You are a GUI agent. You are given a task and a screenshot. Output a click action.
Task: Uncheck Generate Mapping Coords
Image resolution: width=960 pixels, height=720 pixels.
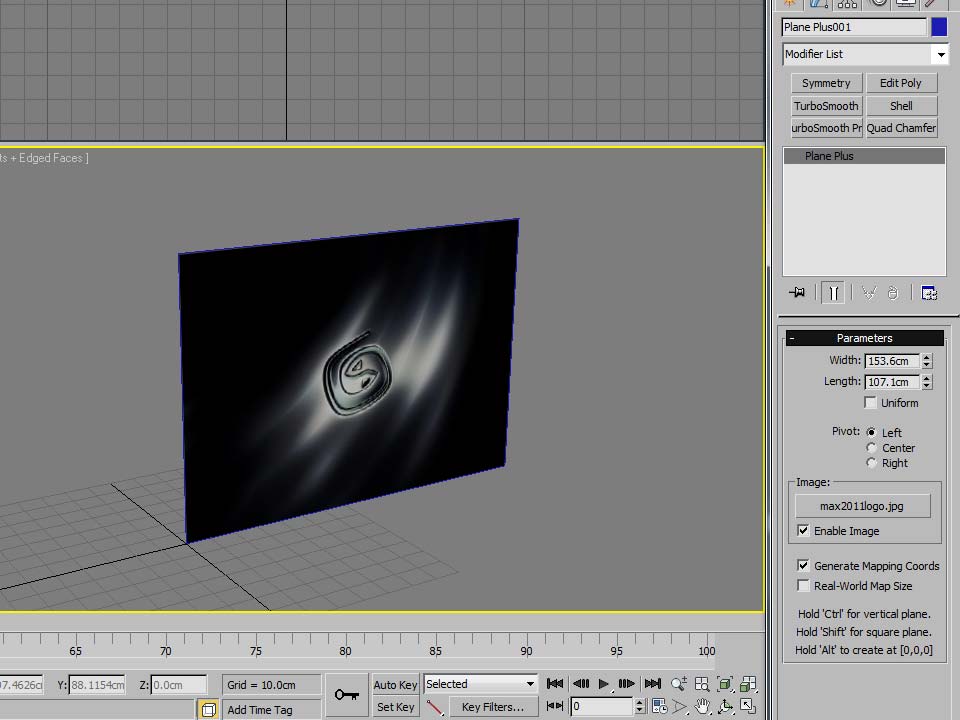(803, 566)
